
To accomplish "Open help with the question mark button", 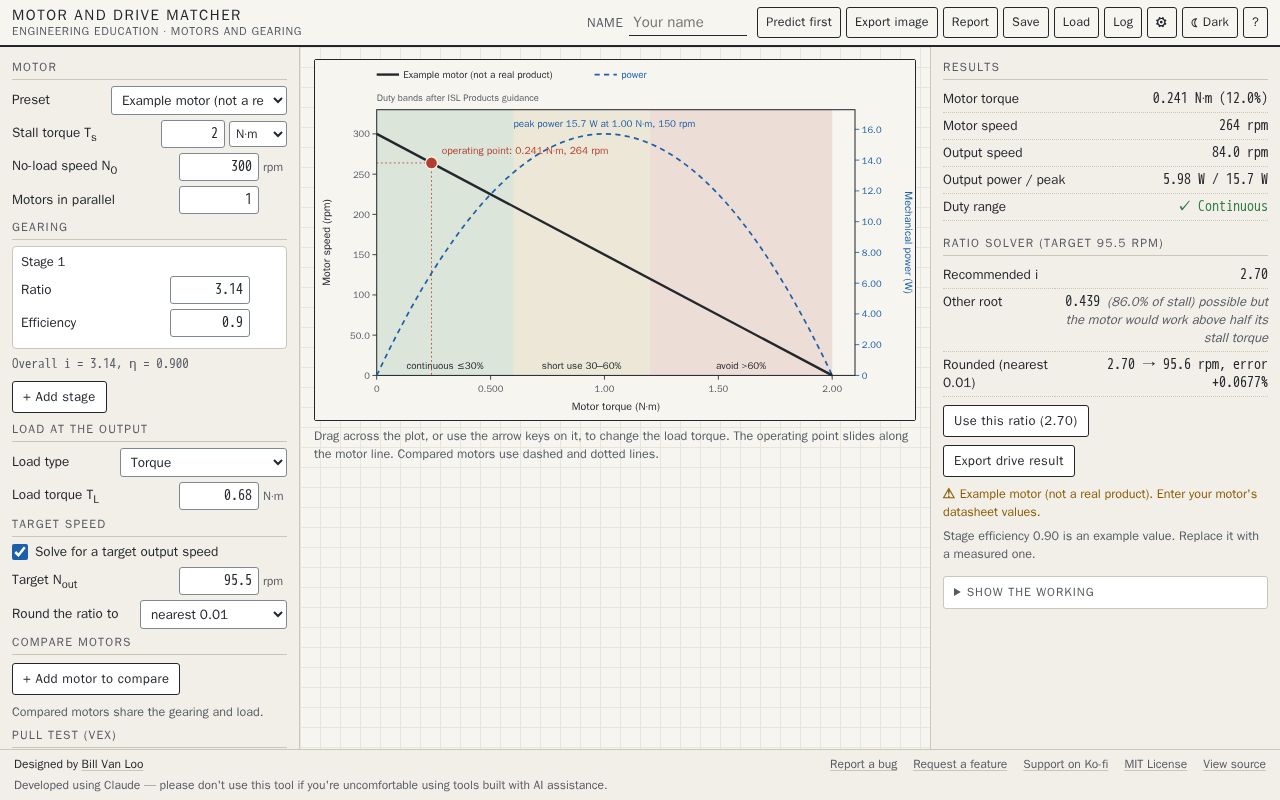I will (x=1255, y=22).
